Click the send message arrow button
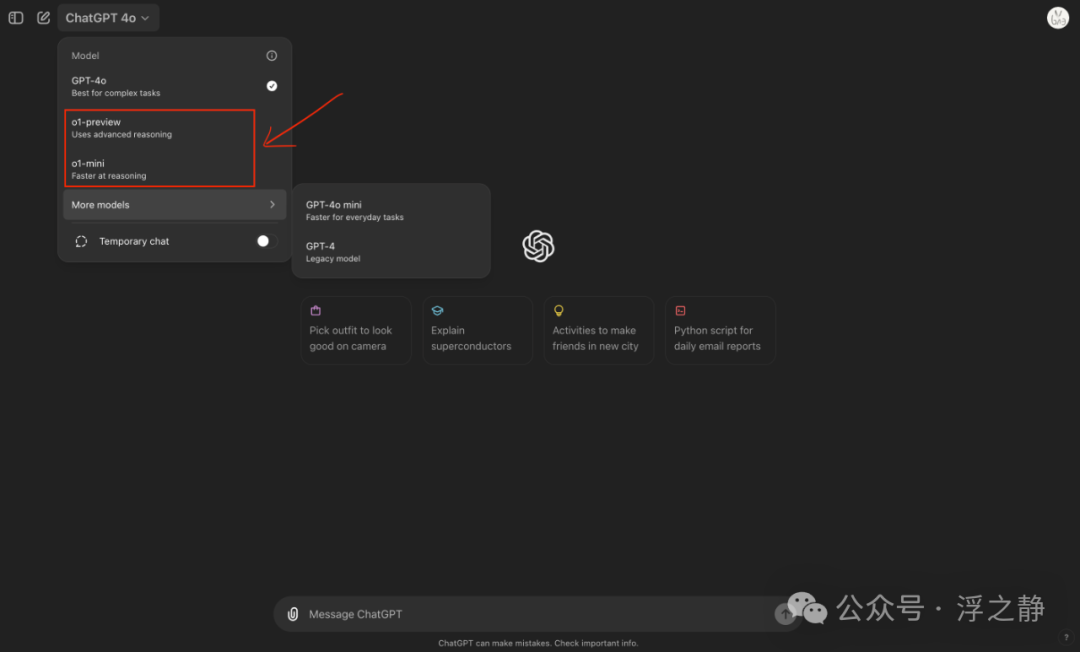 point(785,614)
